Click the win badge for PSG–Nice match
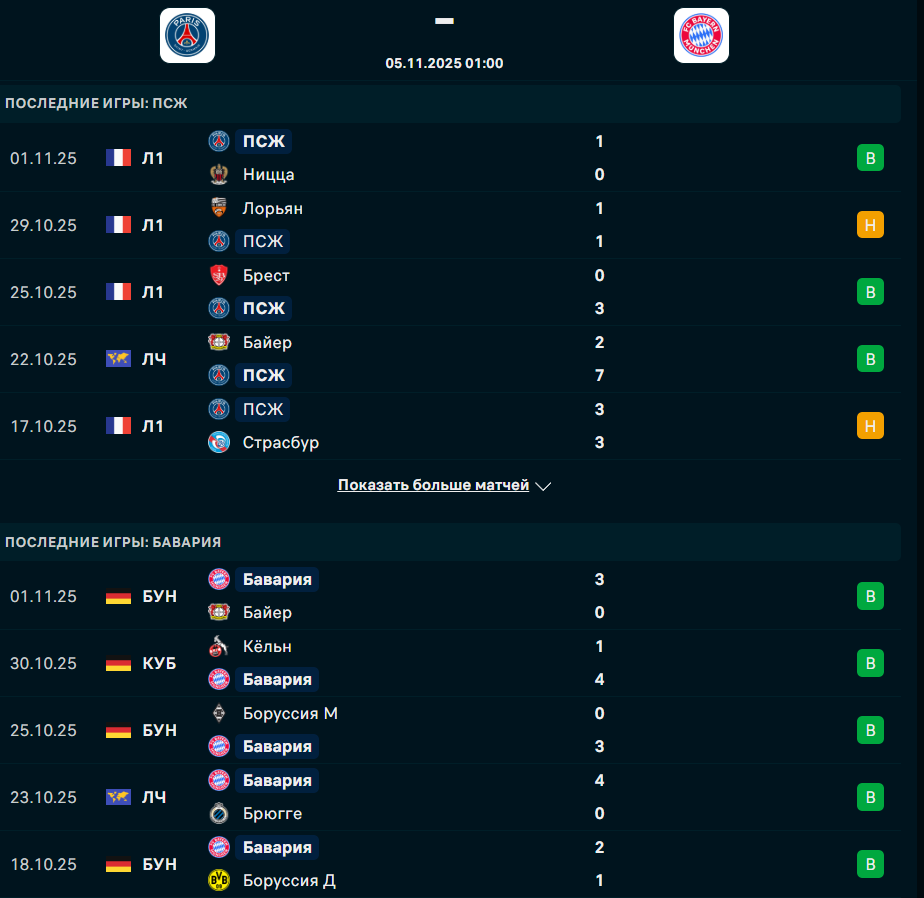The width and height of the screenshot is (924, 898). [x=870, y=158]
